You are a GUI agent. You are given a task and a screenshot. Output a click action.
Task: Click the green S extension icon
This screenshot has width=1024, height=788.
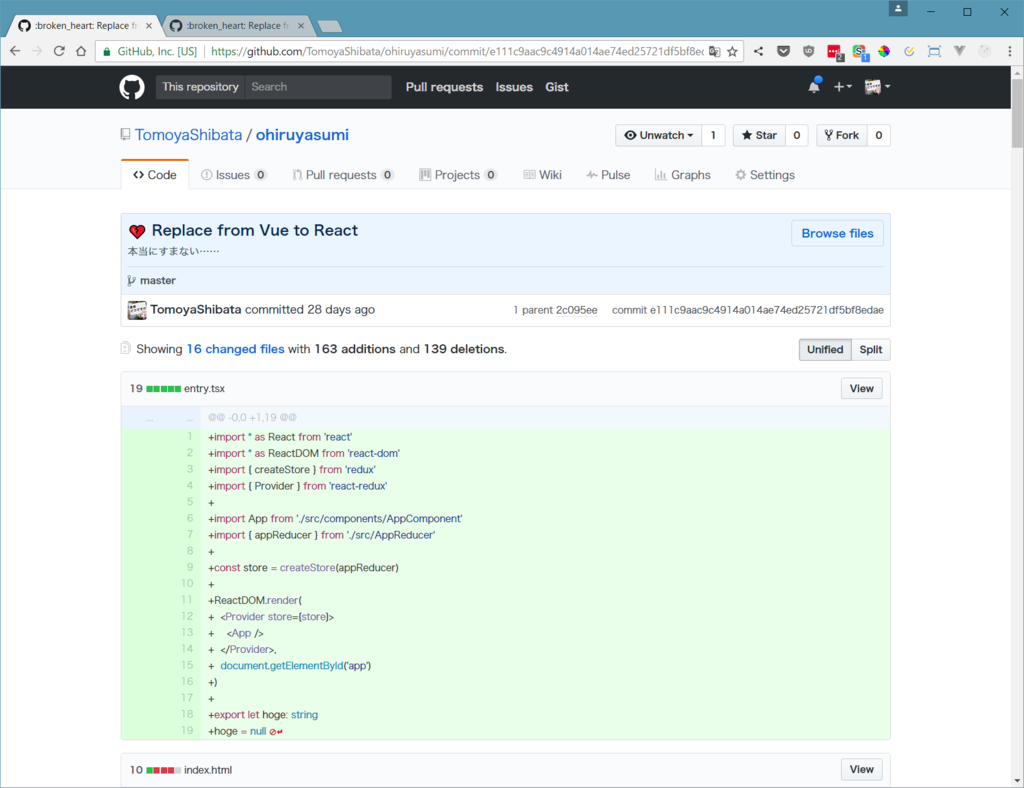pyautogui.click(x=859, y=52)
